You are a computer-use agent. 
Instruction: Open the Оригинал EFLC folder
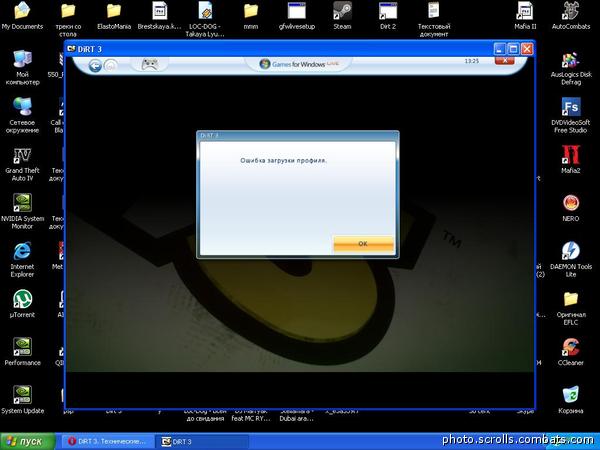571,308
